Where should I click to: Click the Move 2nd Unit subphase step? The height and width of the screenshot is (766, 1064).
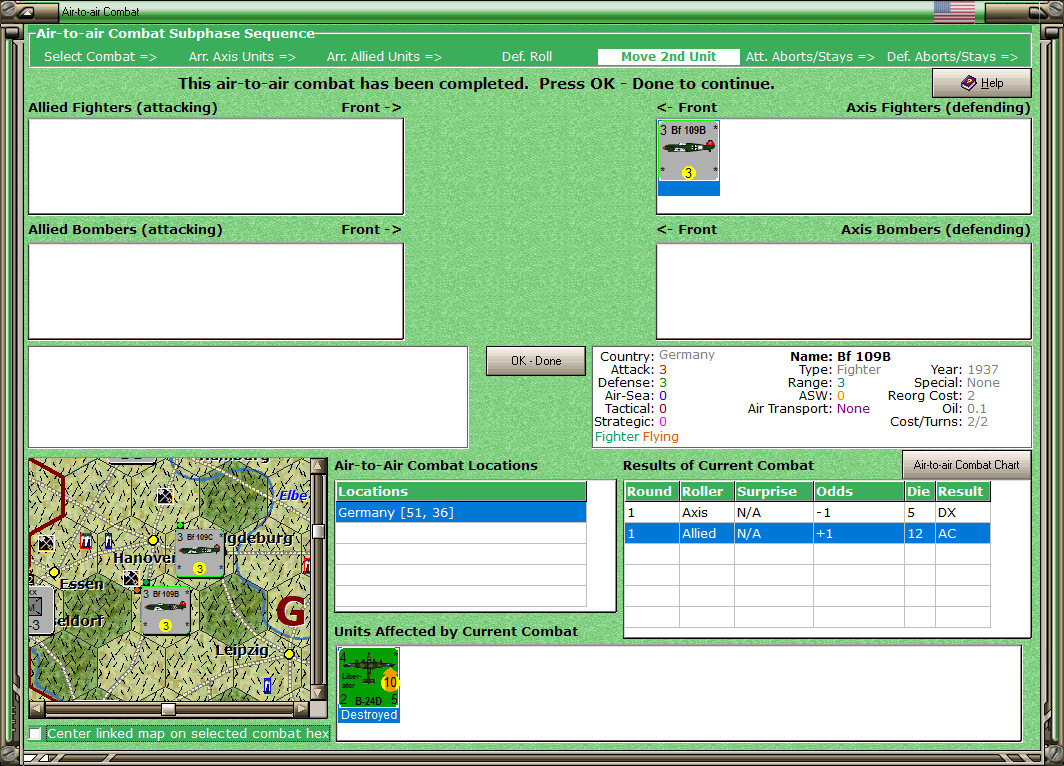[668, 57]
